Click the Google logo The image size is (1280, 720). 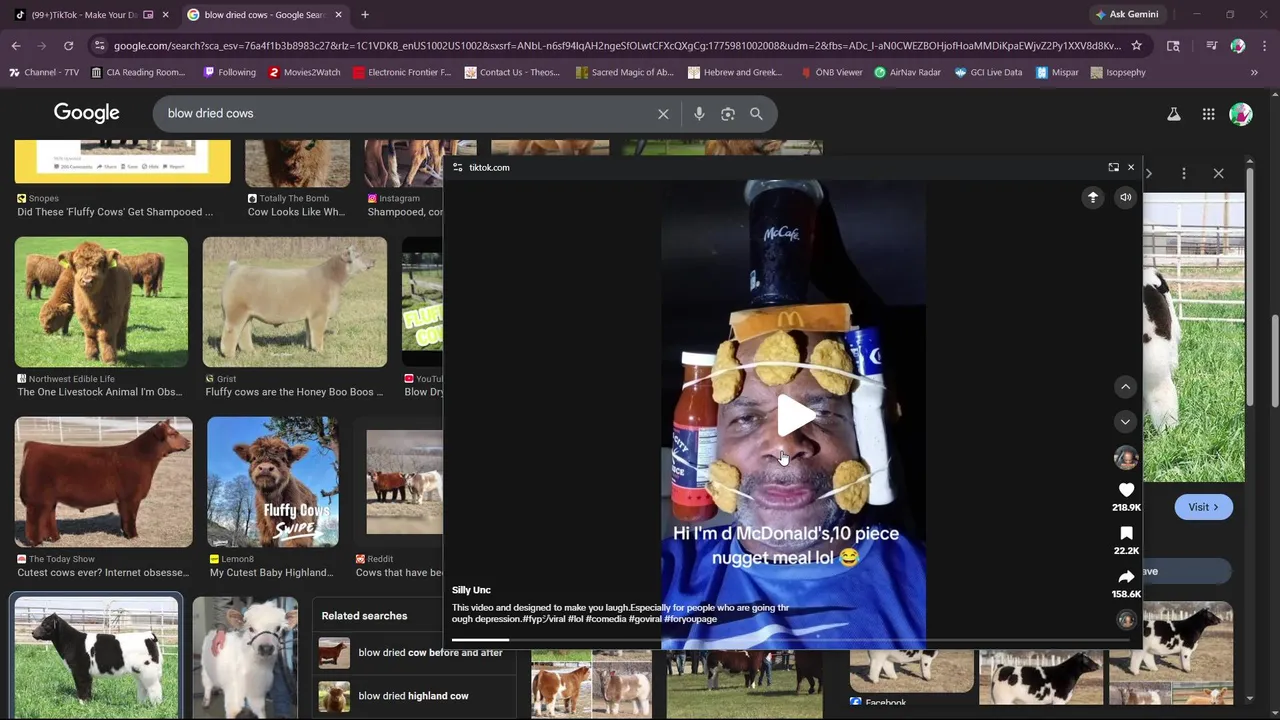coord(87,113)
